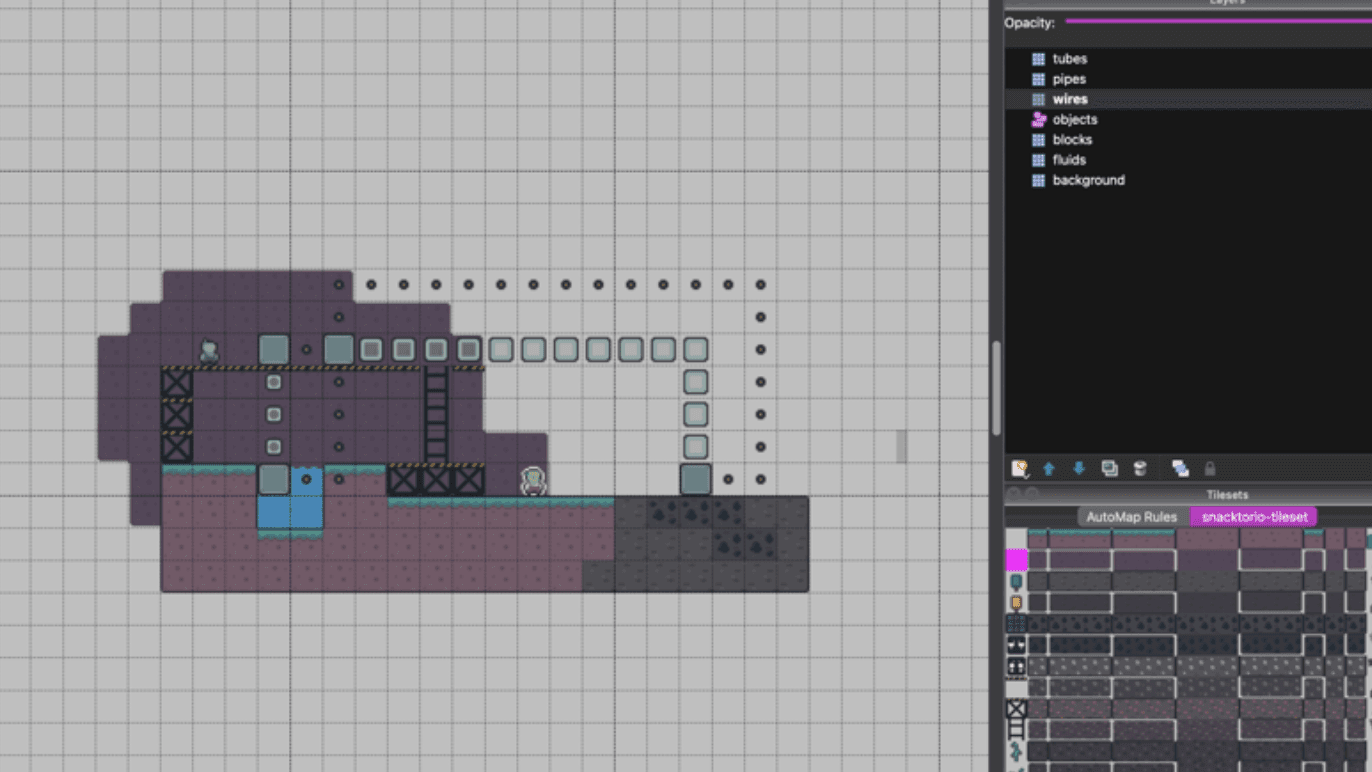
Task: Click the object layer icon beside objects
Action: [1038, 119]
